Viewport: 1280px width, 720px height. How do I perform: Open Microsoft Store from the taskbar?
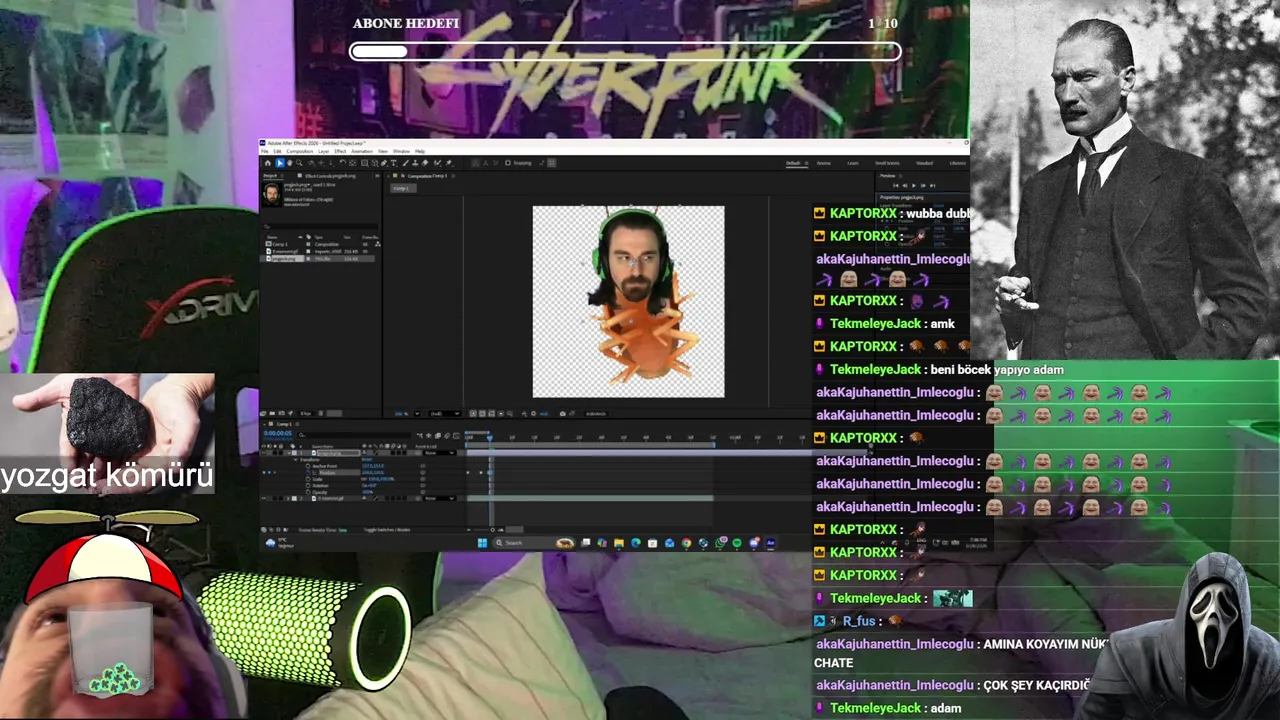point(652,543)
